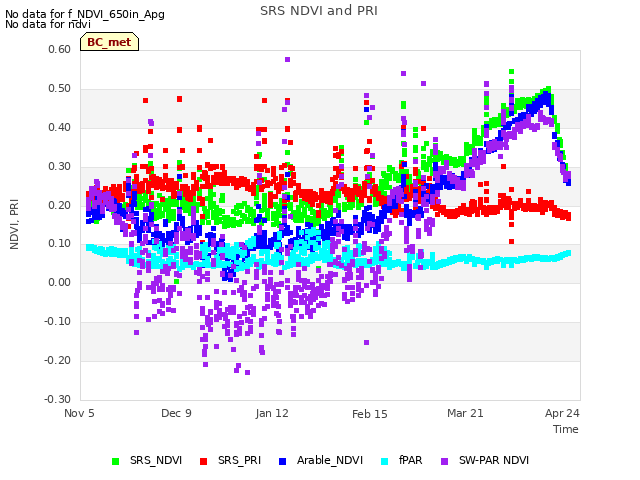Click the 0.40 y-axis tick label

click(60, 127)
